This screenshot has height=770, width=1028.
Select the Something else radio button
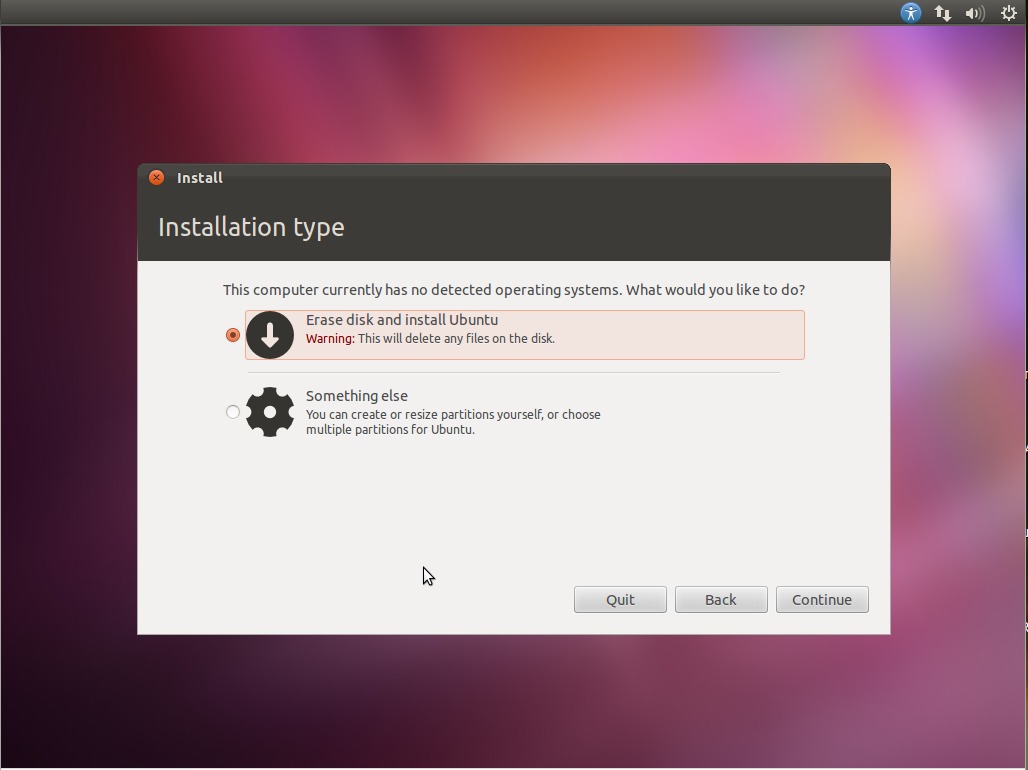pos(233,412)
